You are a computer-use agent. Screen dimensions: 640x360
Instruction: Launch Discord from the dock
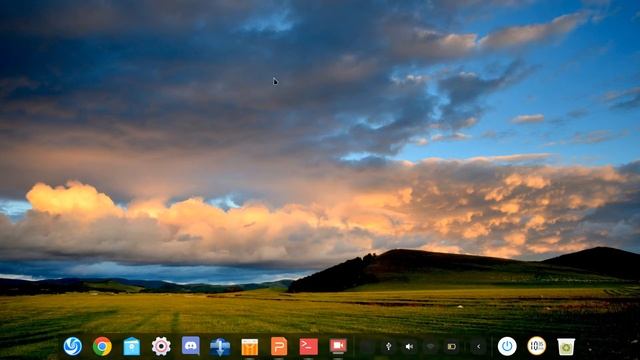point(191,346)
